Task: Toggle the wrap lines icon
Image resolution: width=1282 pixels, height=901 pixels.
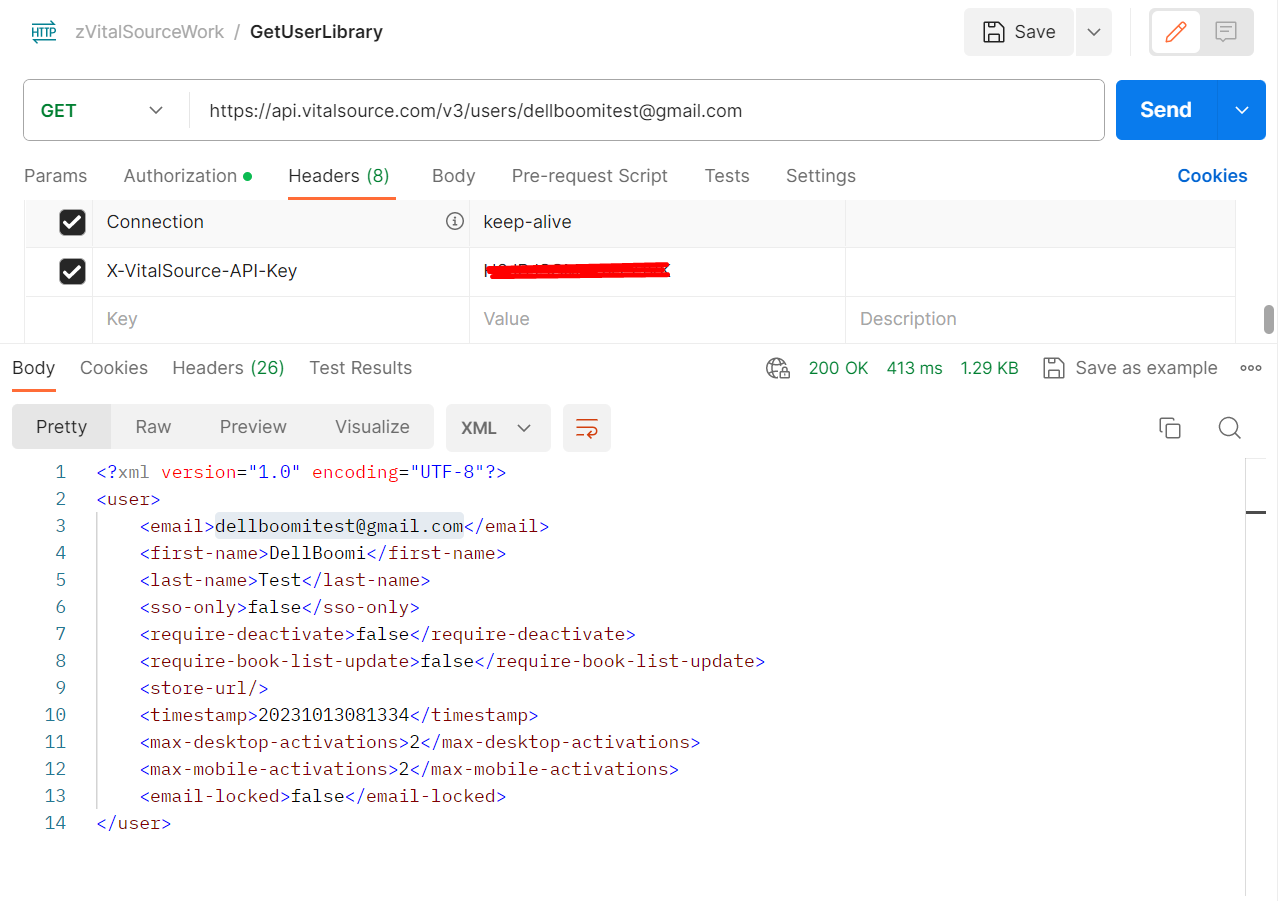Action: (x=587, y=428)
